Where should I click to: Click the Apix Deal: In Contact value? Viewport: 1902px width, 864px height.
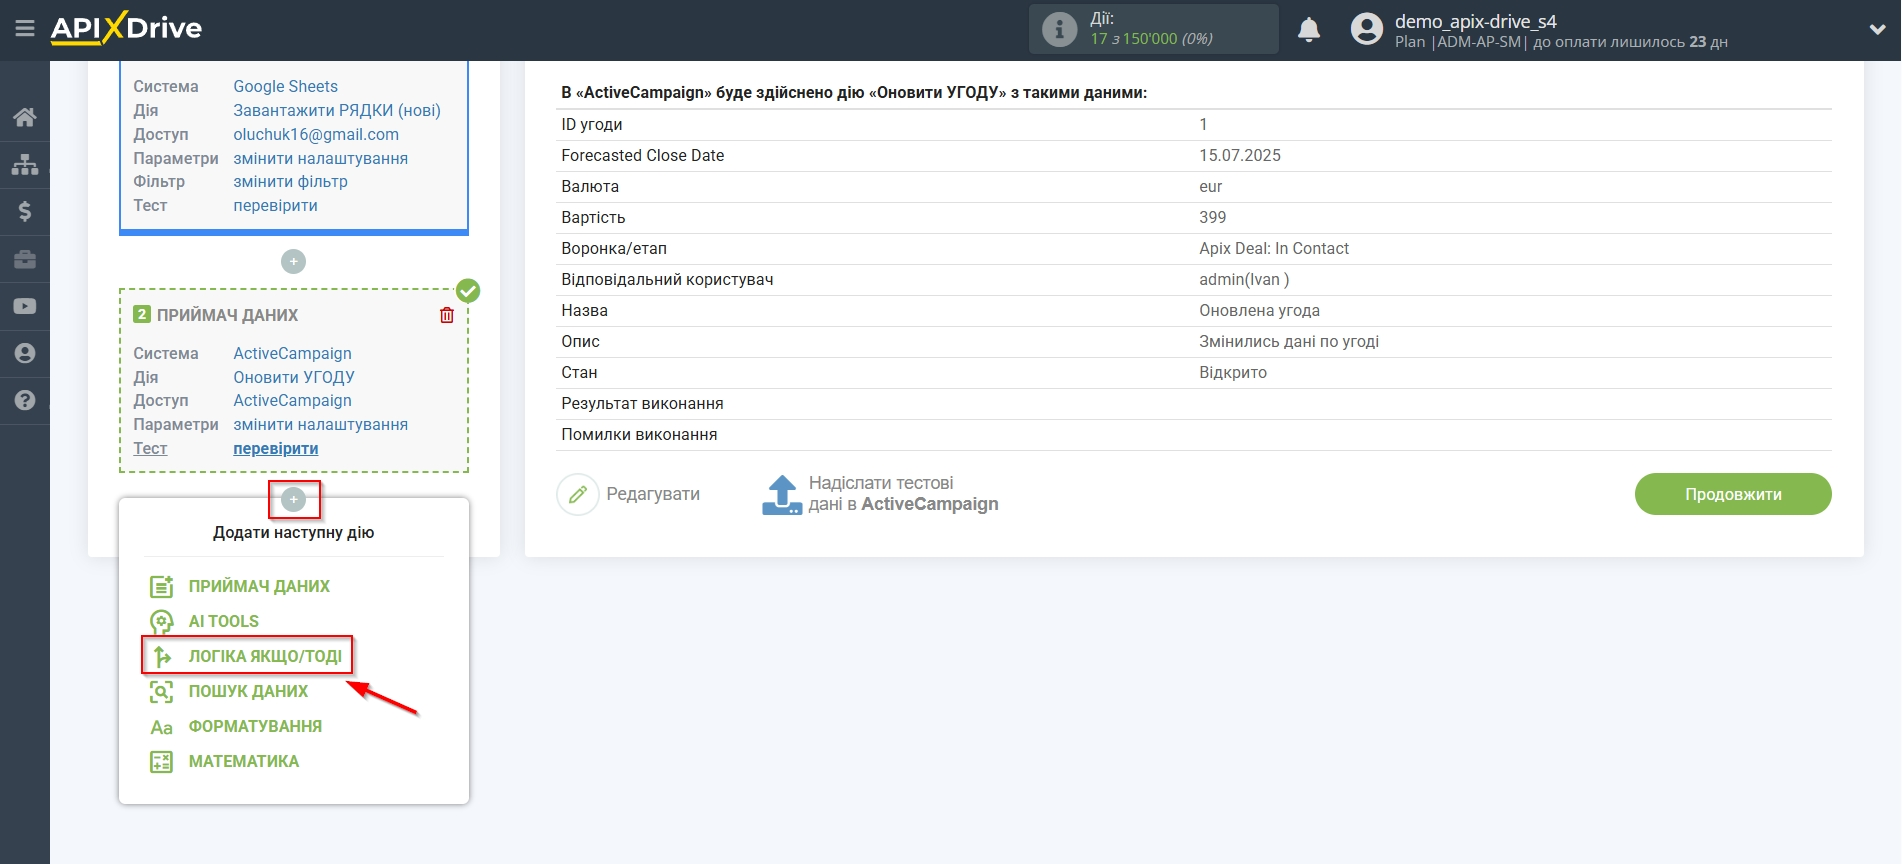point(1273,248)
